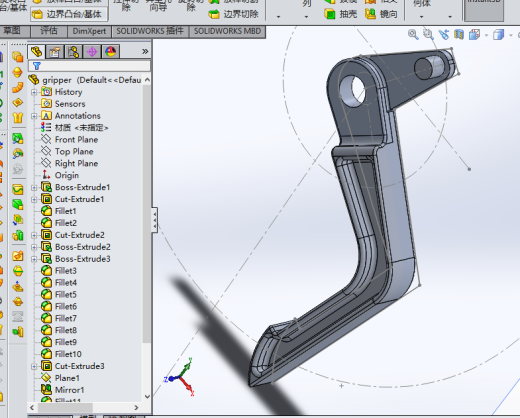This screenshot has height=418, width=520.
Task: Click the 镜向 mirror icon
Action: point(370,14)
